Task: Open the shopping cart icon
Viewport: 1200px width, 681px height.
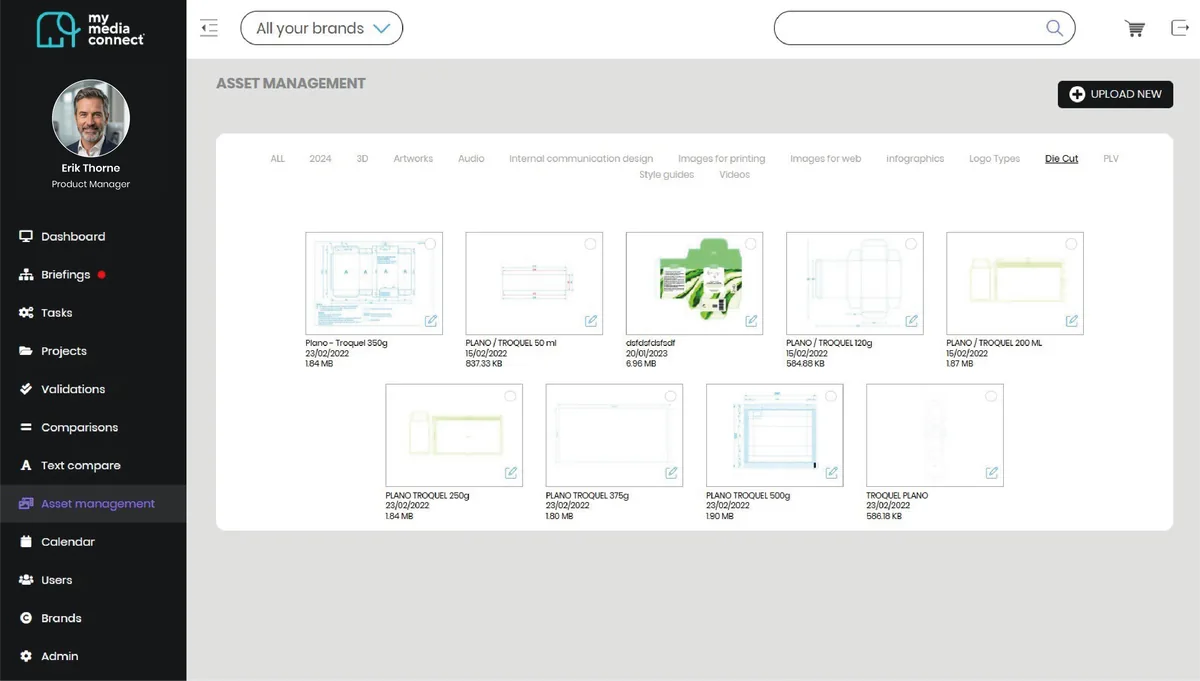Action: coord(1135,29)
